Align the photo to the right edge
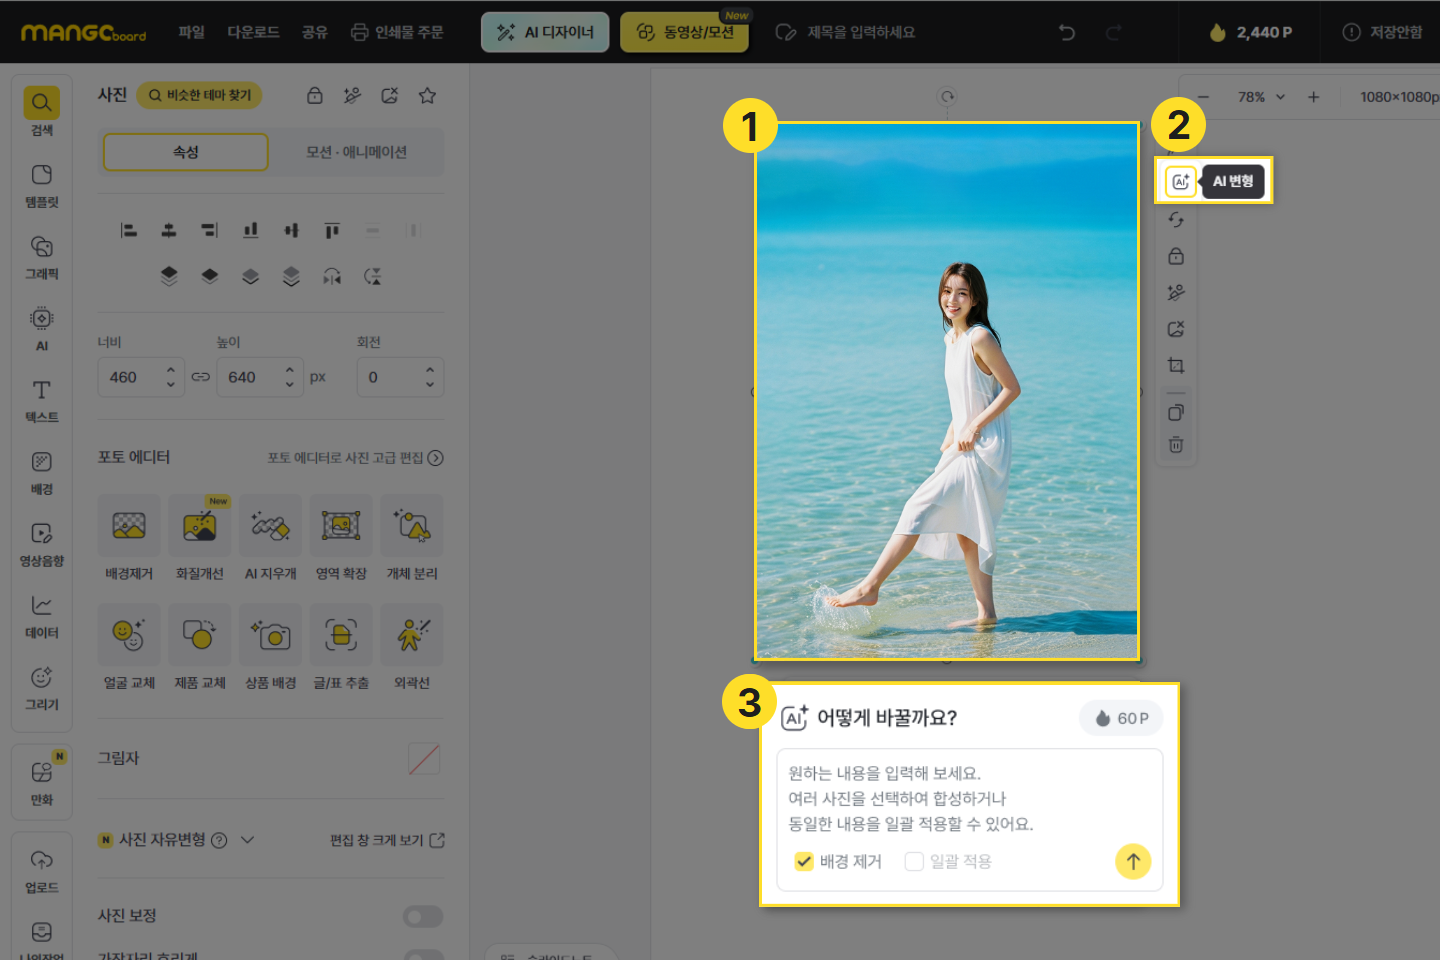1440x960 pixels. coord(209,230)
